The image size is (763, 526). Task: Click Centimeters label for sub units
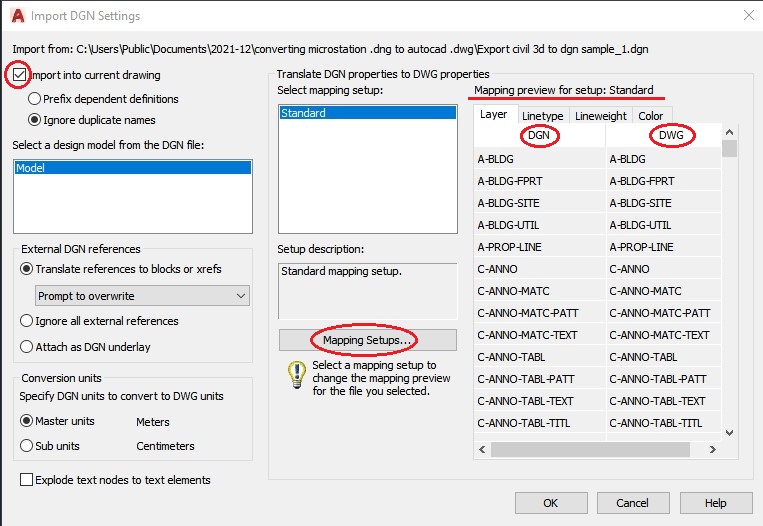tap(165, 446)
